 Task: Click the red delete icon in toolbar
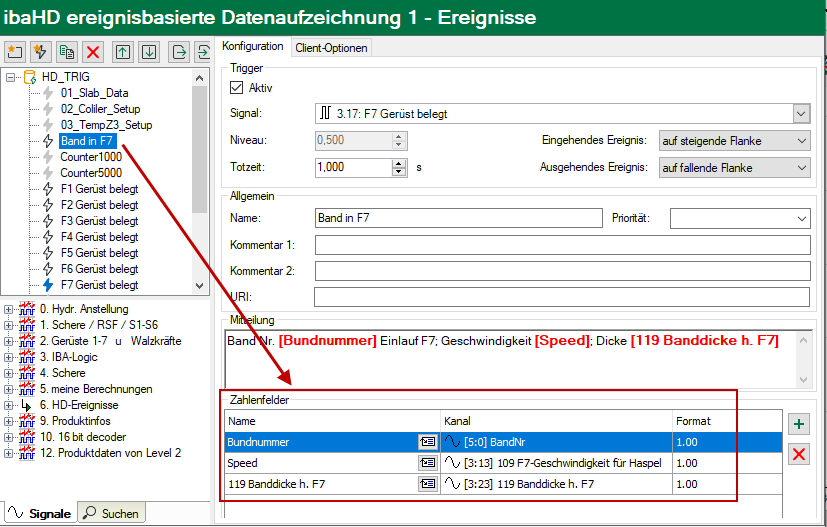[93, 51]
